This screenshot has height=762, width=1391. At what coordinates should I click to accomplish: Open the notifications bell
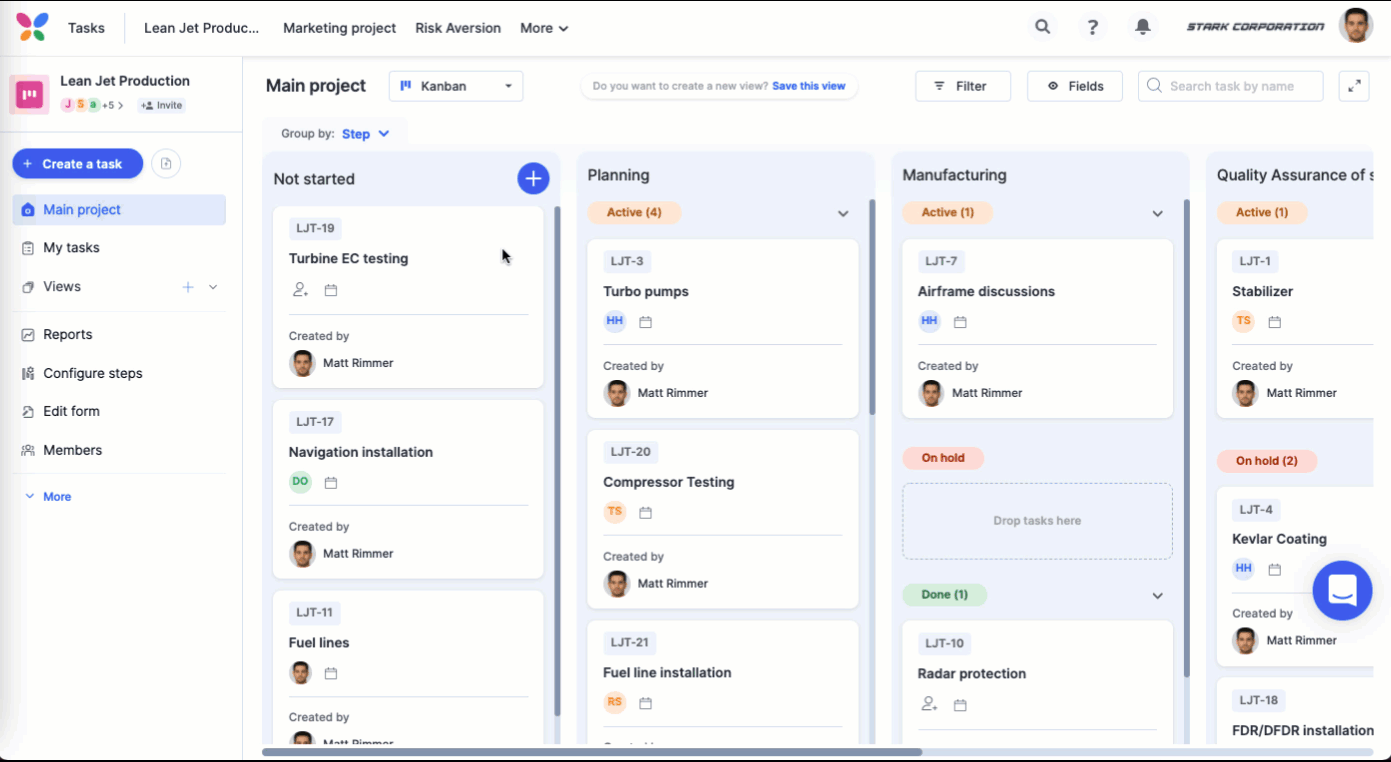pyautogui.click(x=1143, y=27)
